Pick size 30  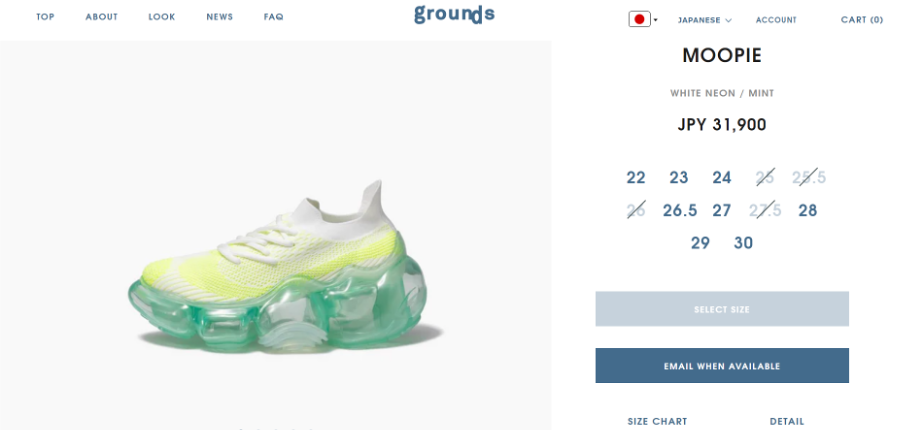[744, 243]
